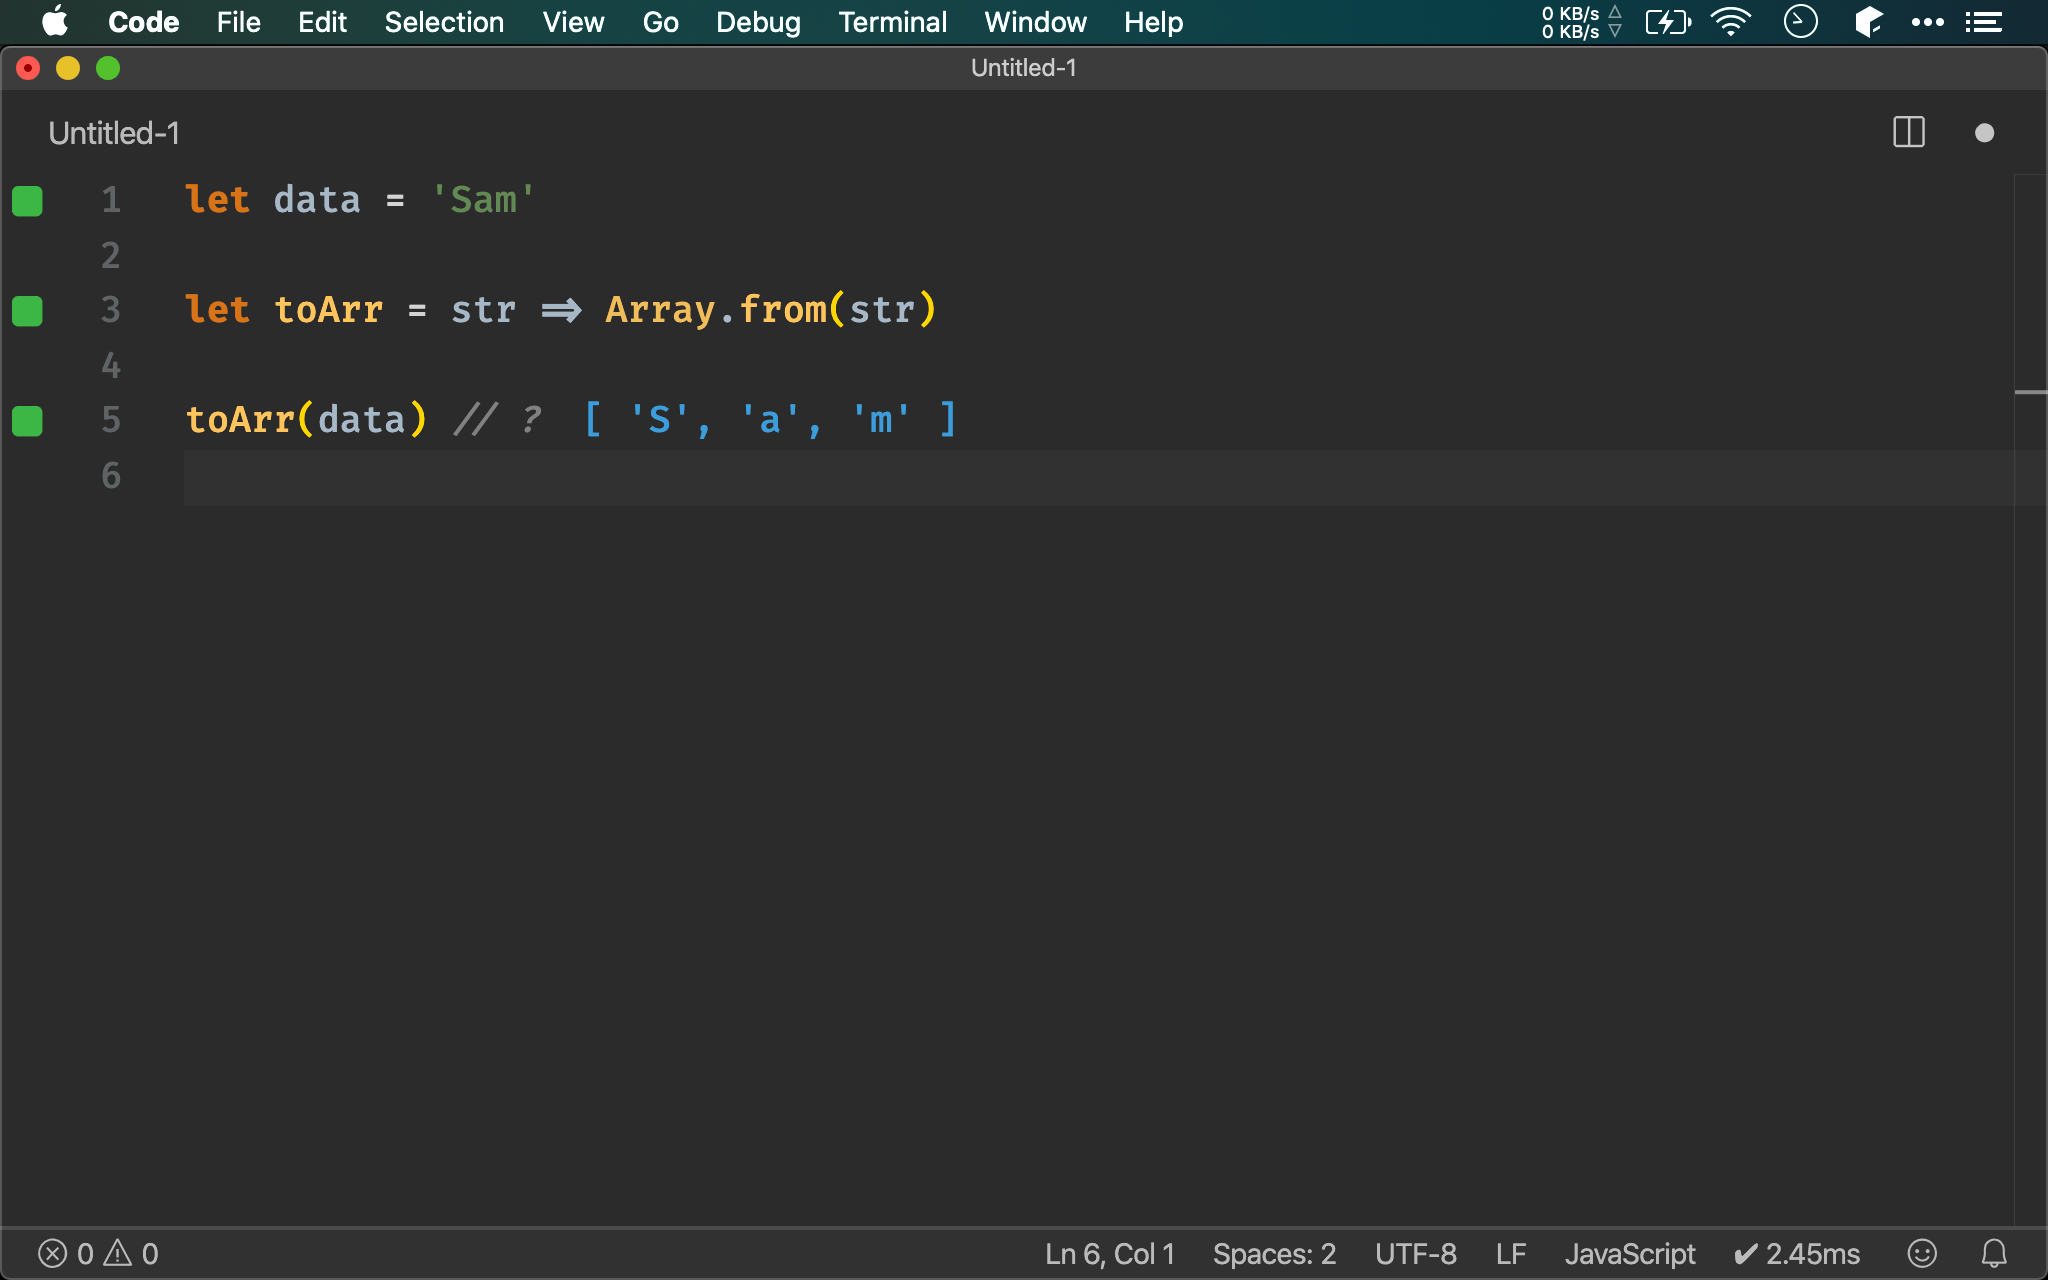Click the Quokka 2.45ms checkmark status
Viewport: 2048px width, 1280px height.
click(1797, 1253)
